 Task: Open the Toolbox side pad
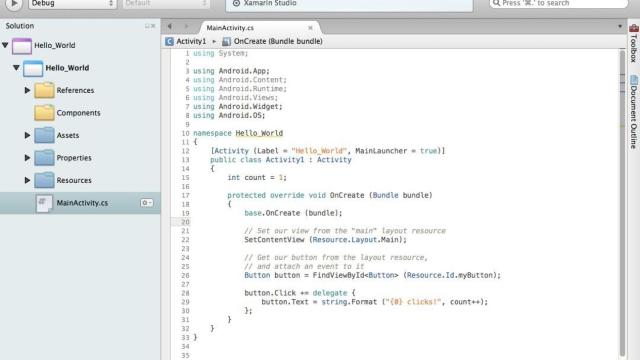pyautogui.click(x=634, y=43)
